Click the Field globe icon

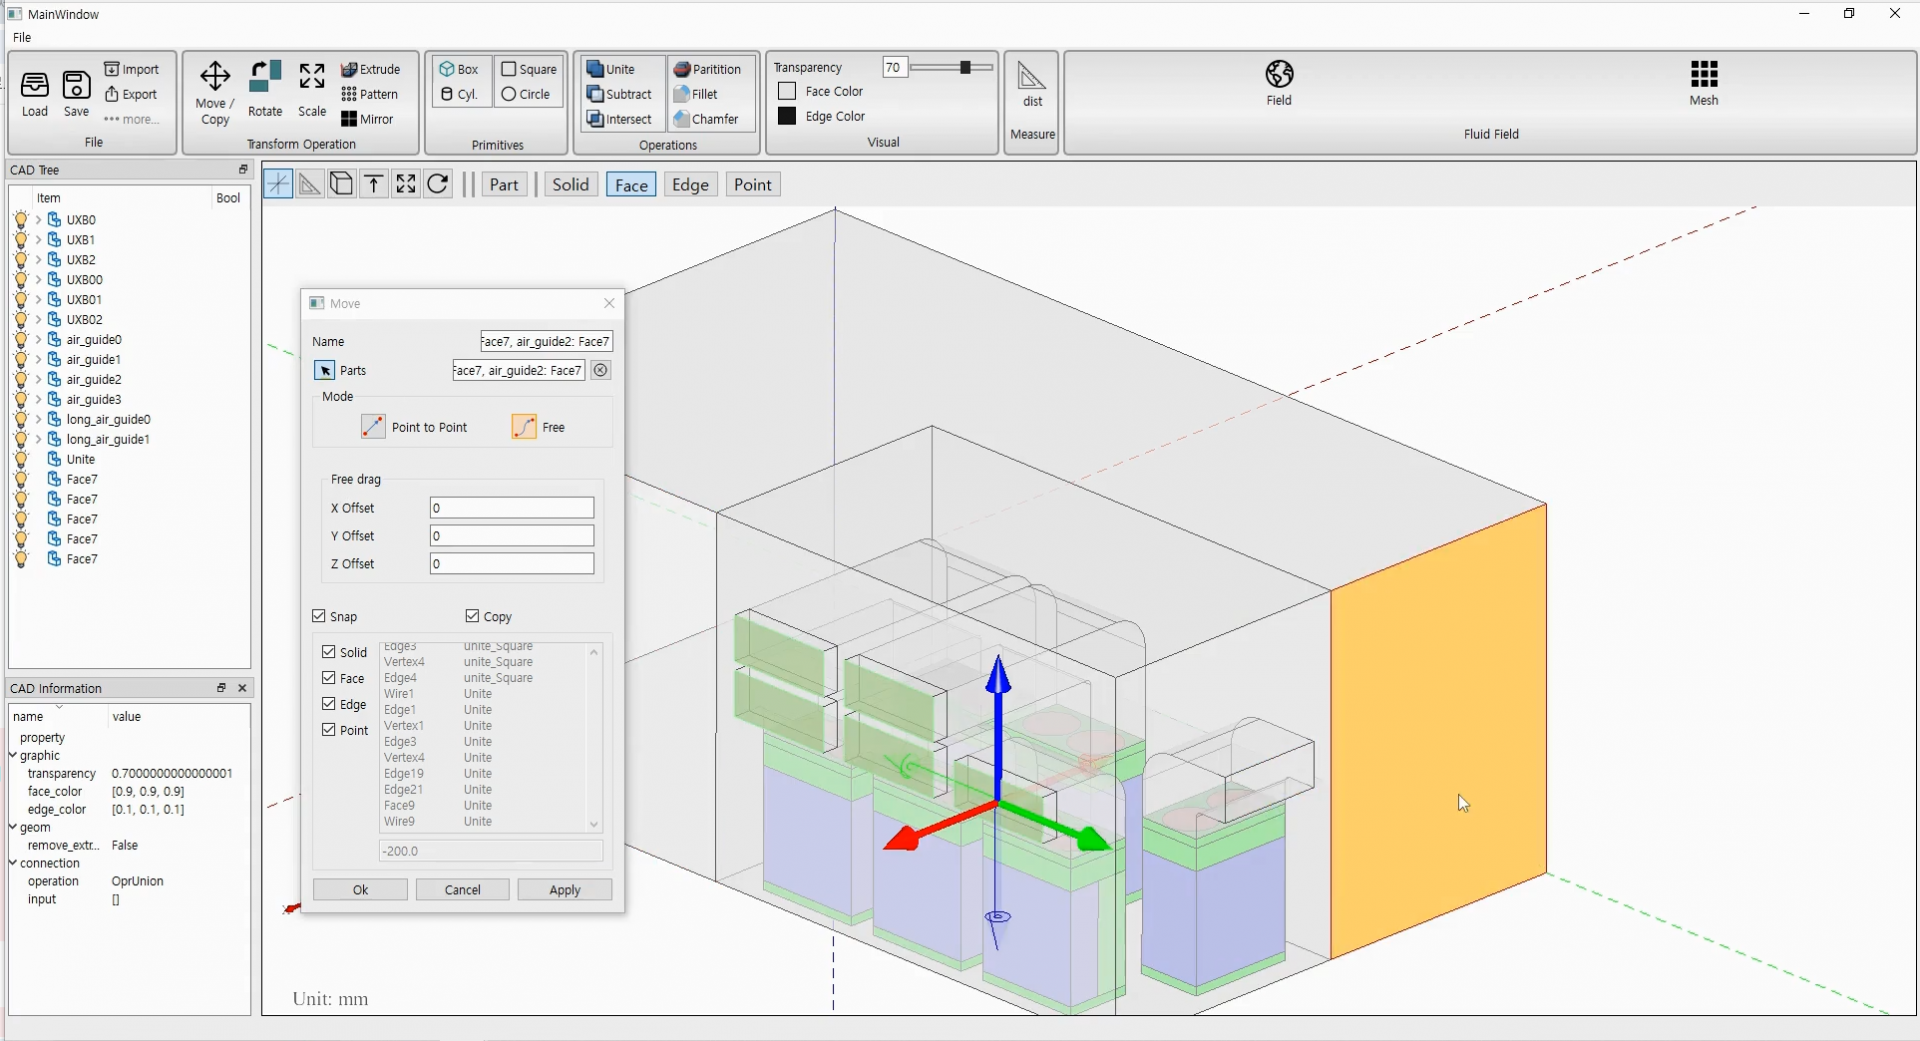click(1279, 74)
